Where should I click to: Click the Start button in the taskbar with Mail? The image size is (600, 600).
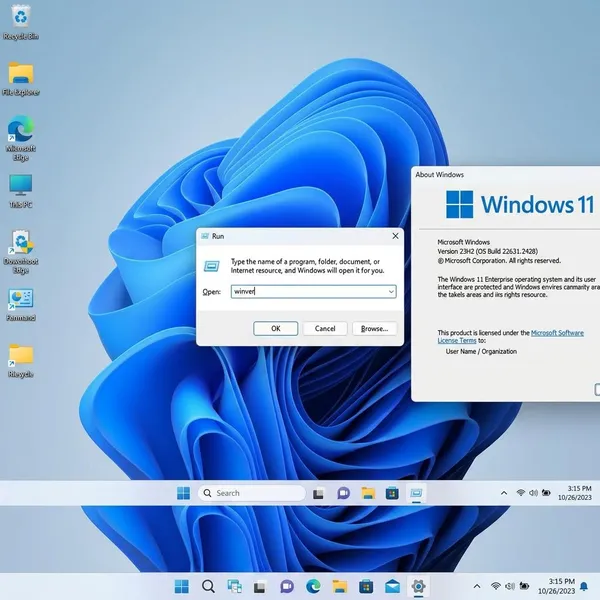[182, 586]
